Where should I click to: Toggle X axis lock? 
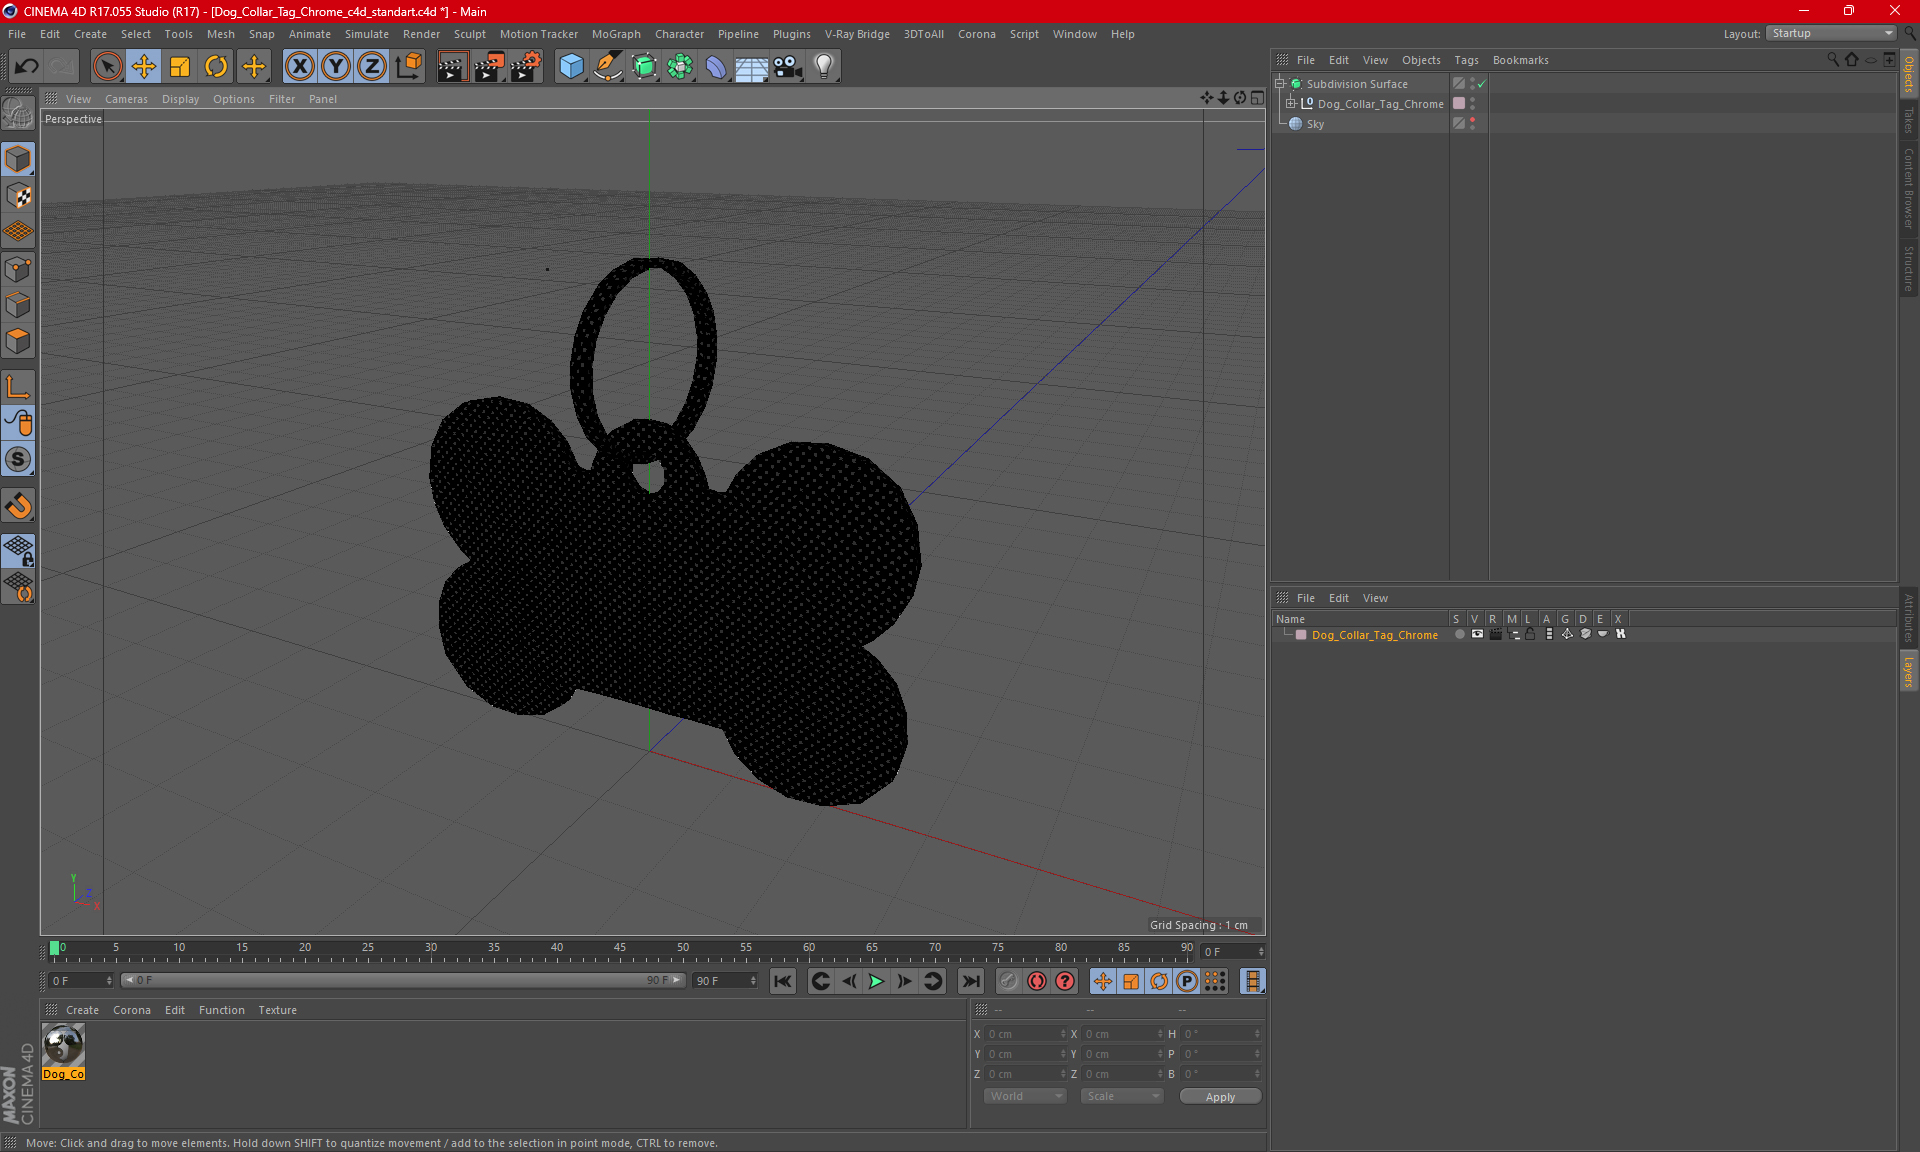pyautogui.click(x=299, y=67)
